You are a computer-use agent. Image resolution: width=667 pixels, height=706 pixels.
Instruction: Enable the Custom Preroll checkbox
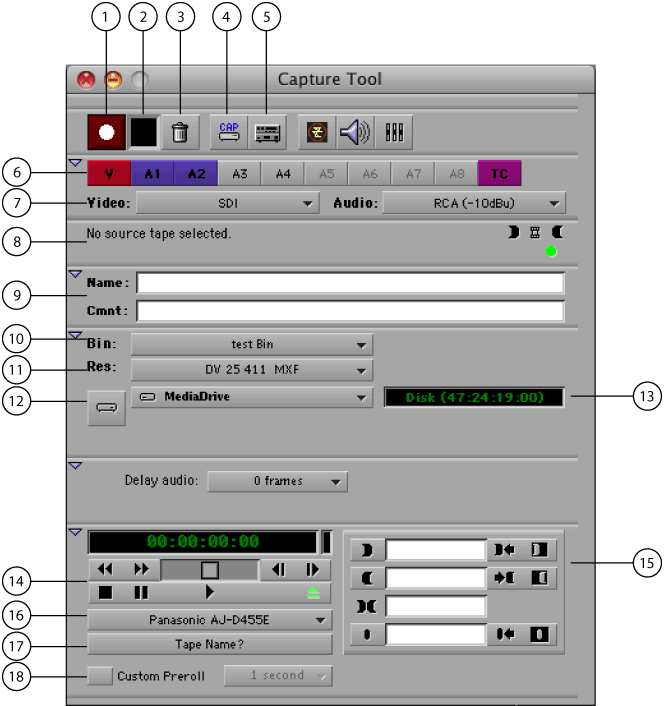pyautogui.click(x=100, y=676)
